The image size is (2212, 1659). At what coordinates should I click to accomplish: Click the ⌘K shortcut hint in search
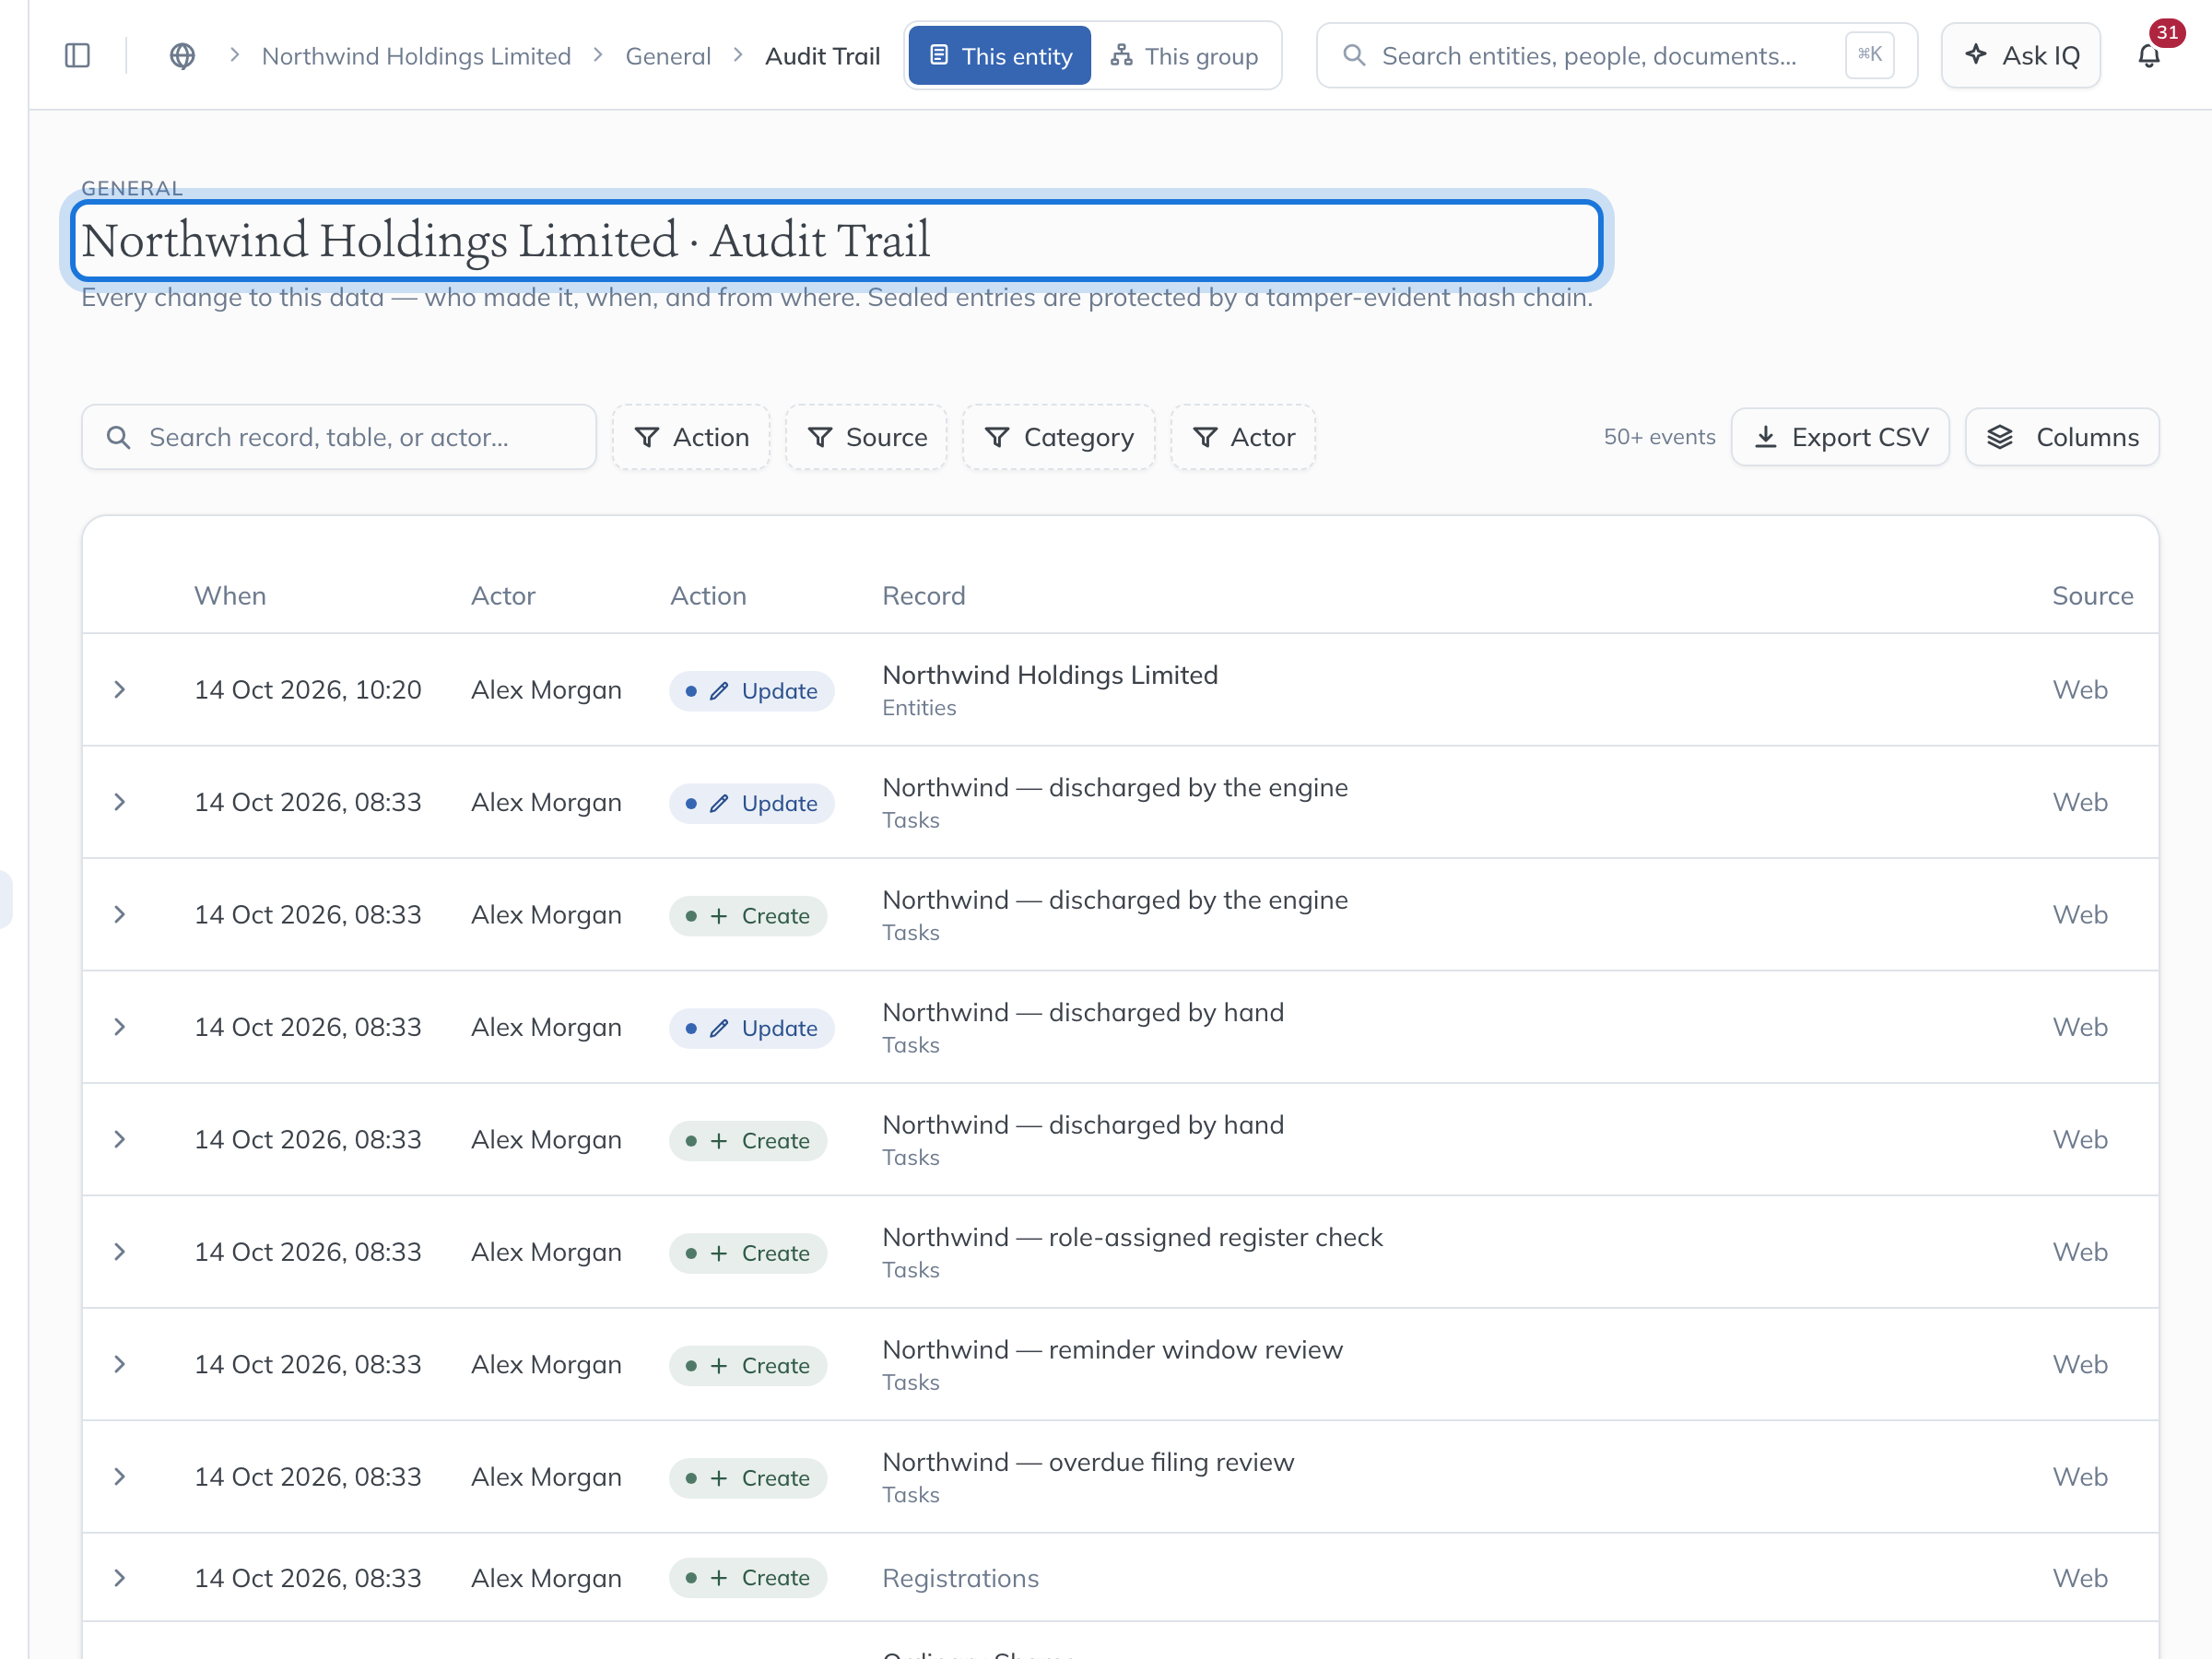[x=1869, y=55]
